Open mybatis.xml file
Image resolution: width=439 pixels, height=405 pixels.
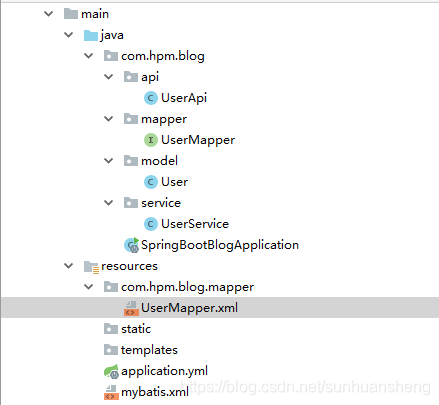click(x=155, y=392)
